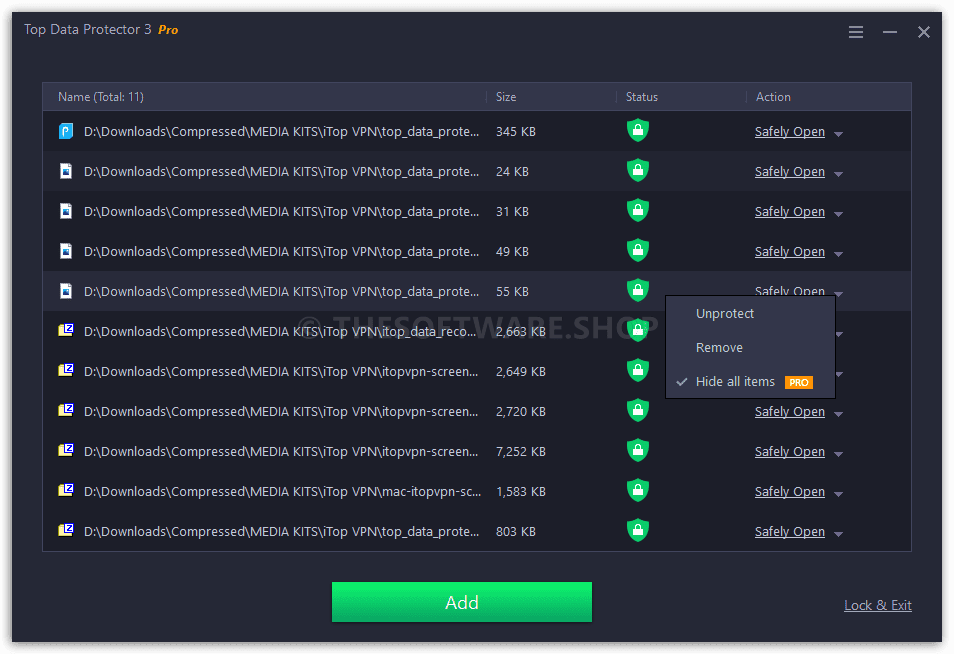Expand the action dropdown arrow for the 31 KB file

pos(838,214)
